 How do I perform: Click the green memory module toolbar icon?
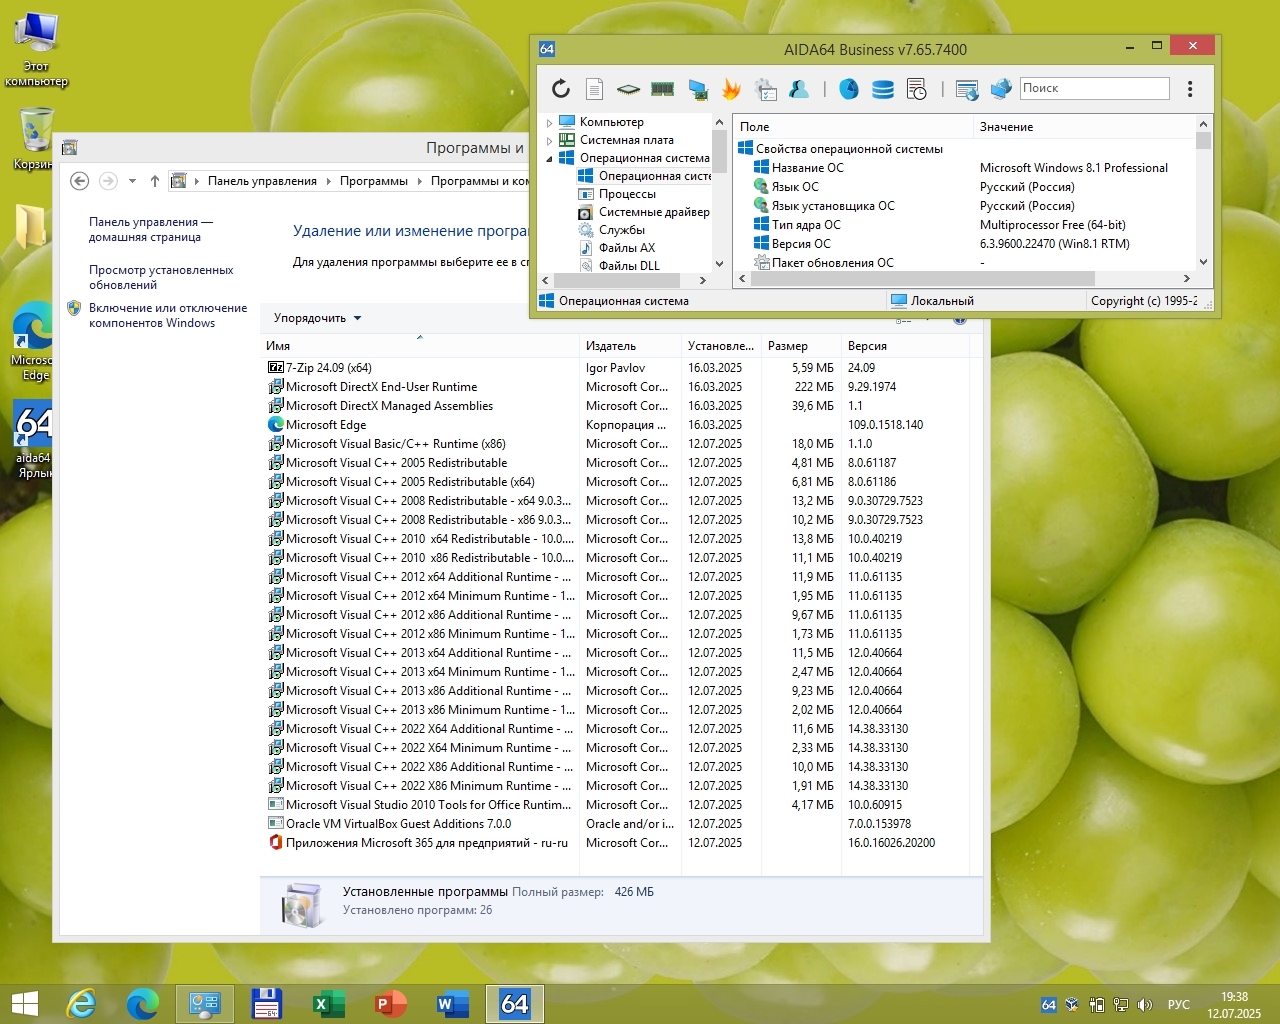pyautogui.click(x=662, y=89)
